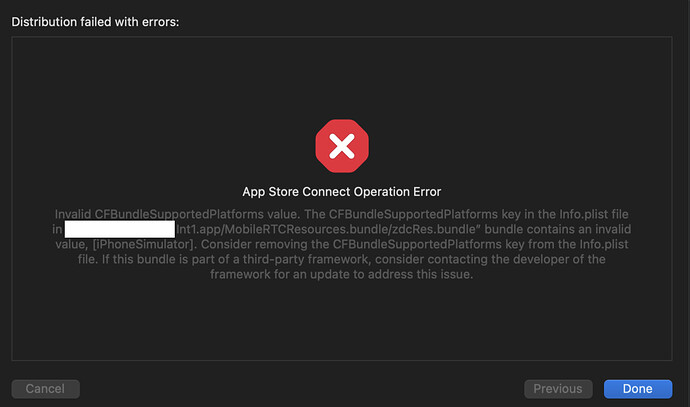Select the [iPhoneSimulator] invalid value text

tap(143, 244)
